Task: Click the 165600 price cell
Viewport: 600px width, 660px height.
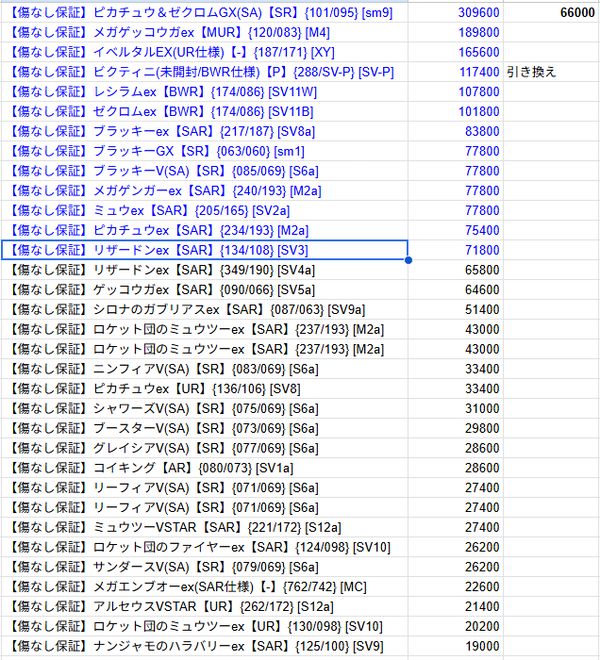Action: (456, 52)
